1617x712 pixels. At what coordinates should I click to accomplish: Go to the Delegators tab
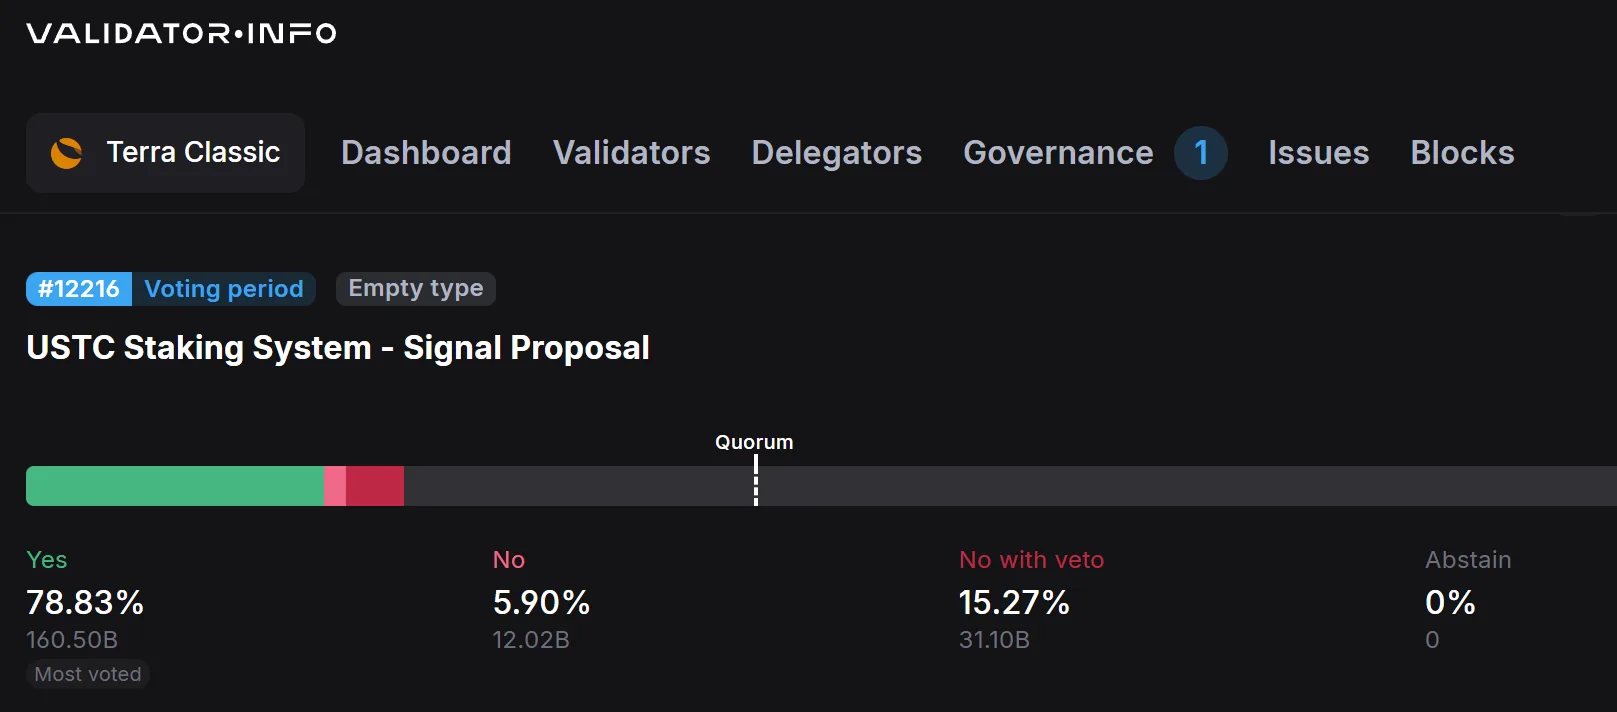pos(836,153)
